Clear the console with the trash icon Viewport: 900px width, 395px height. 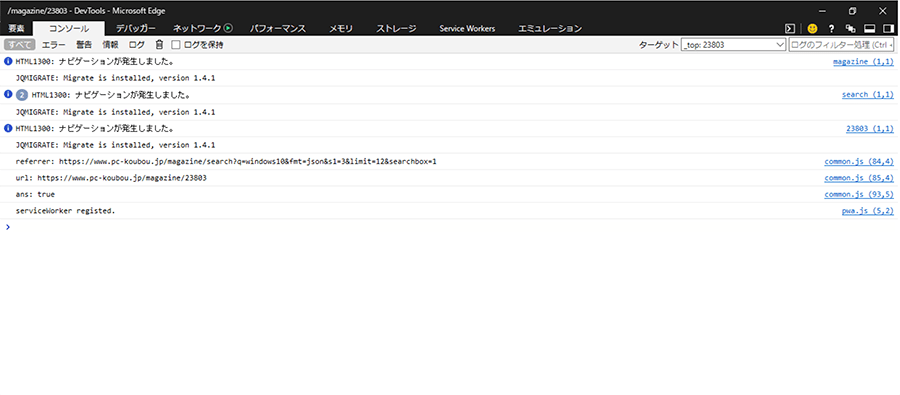click(x=160, y=44)
